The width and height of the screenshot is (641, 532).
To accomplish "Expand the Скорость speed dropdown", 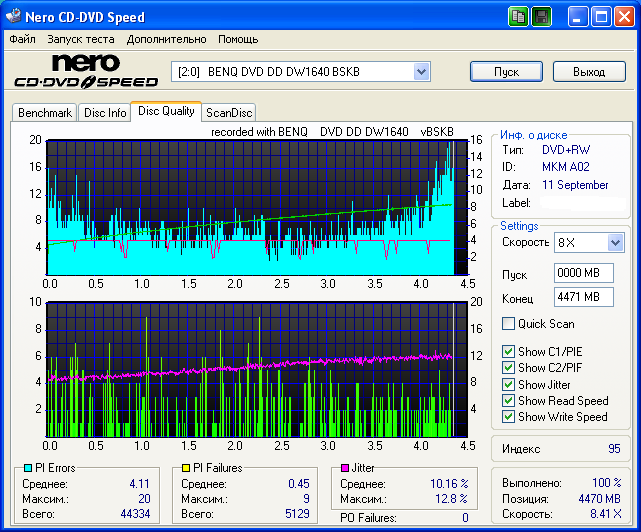I will tap(615, 243).
